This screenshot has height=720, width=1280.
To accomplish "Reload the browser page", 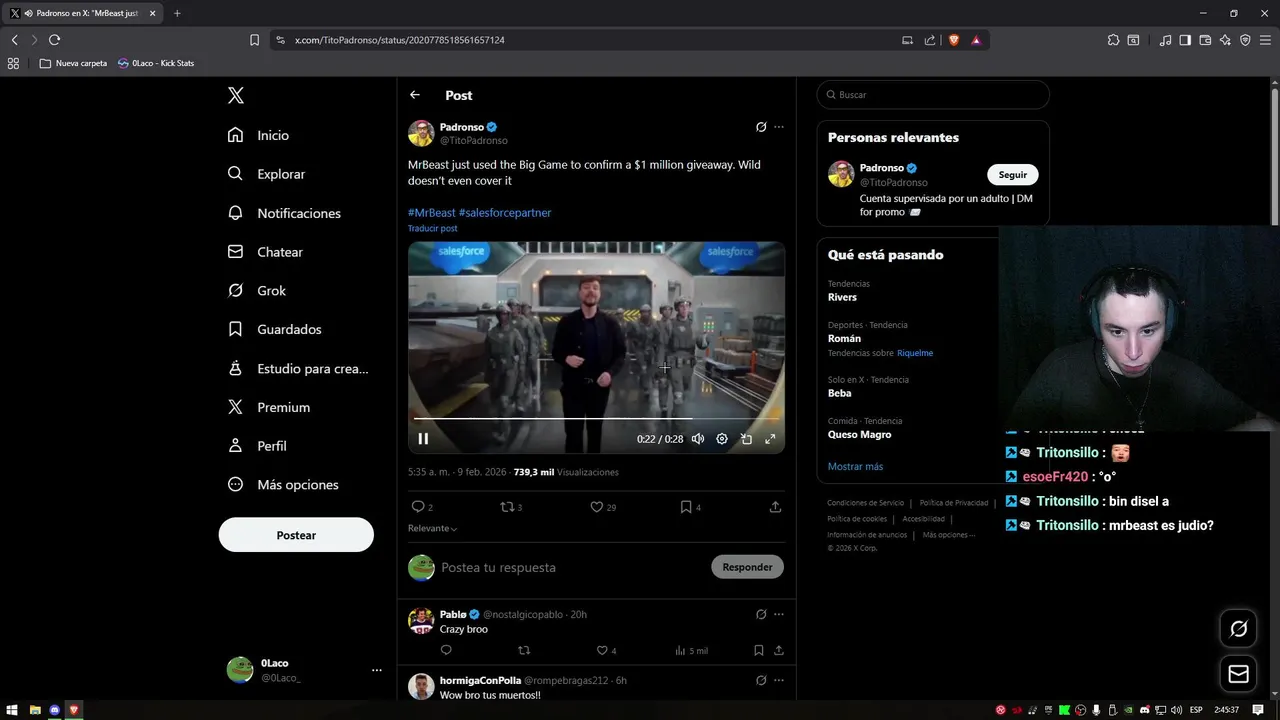I will point(54,40).
